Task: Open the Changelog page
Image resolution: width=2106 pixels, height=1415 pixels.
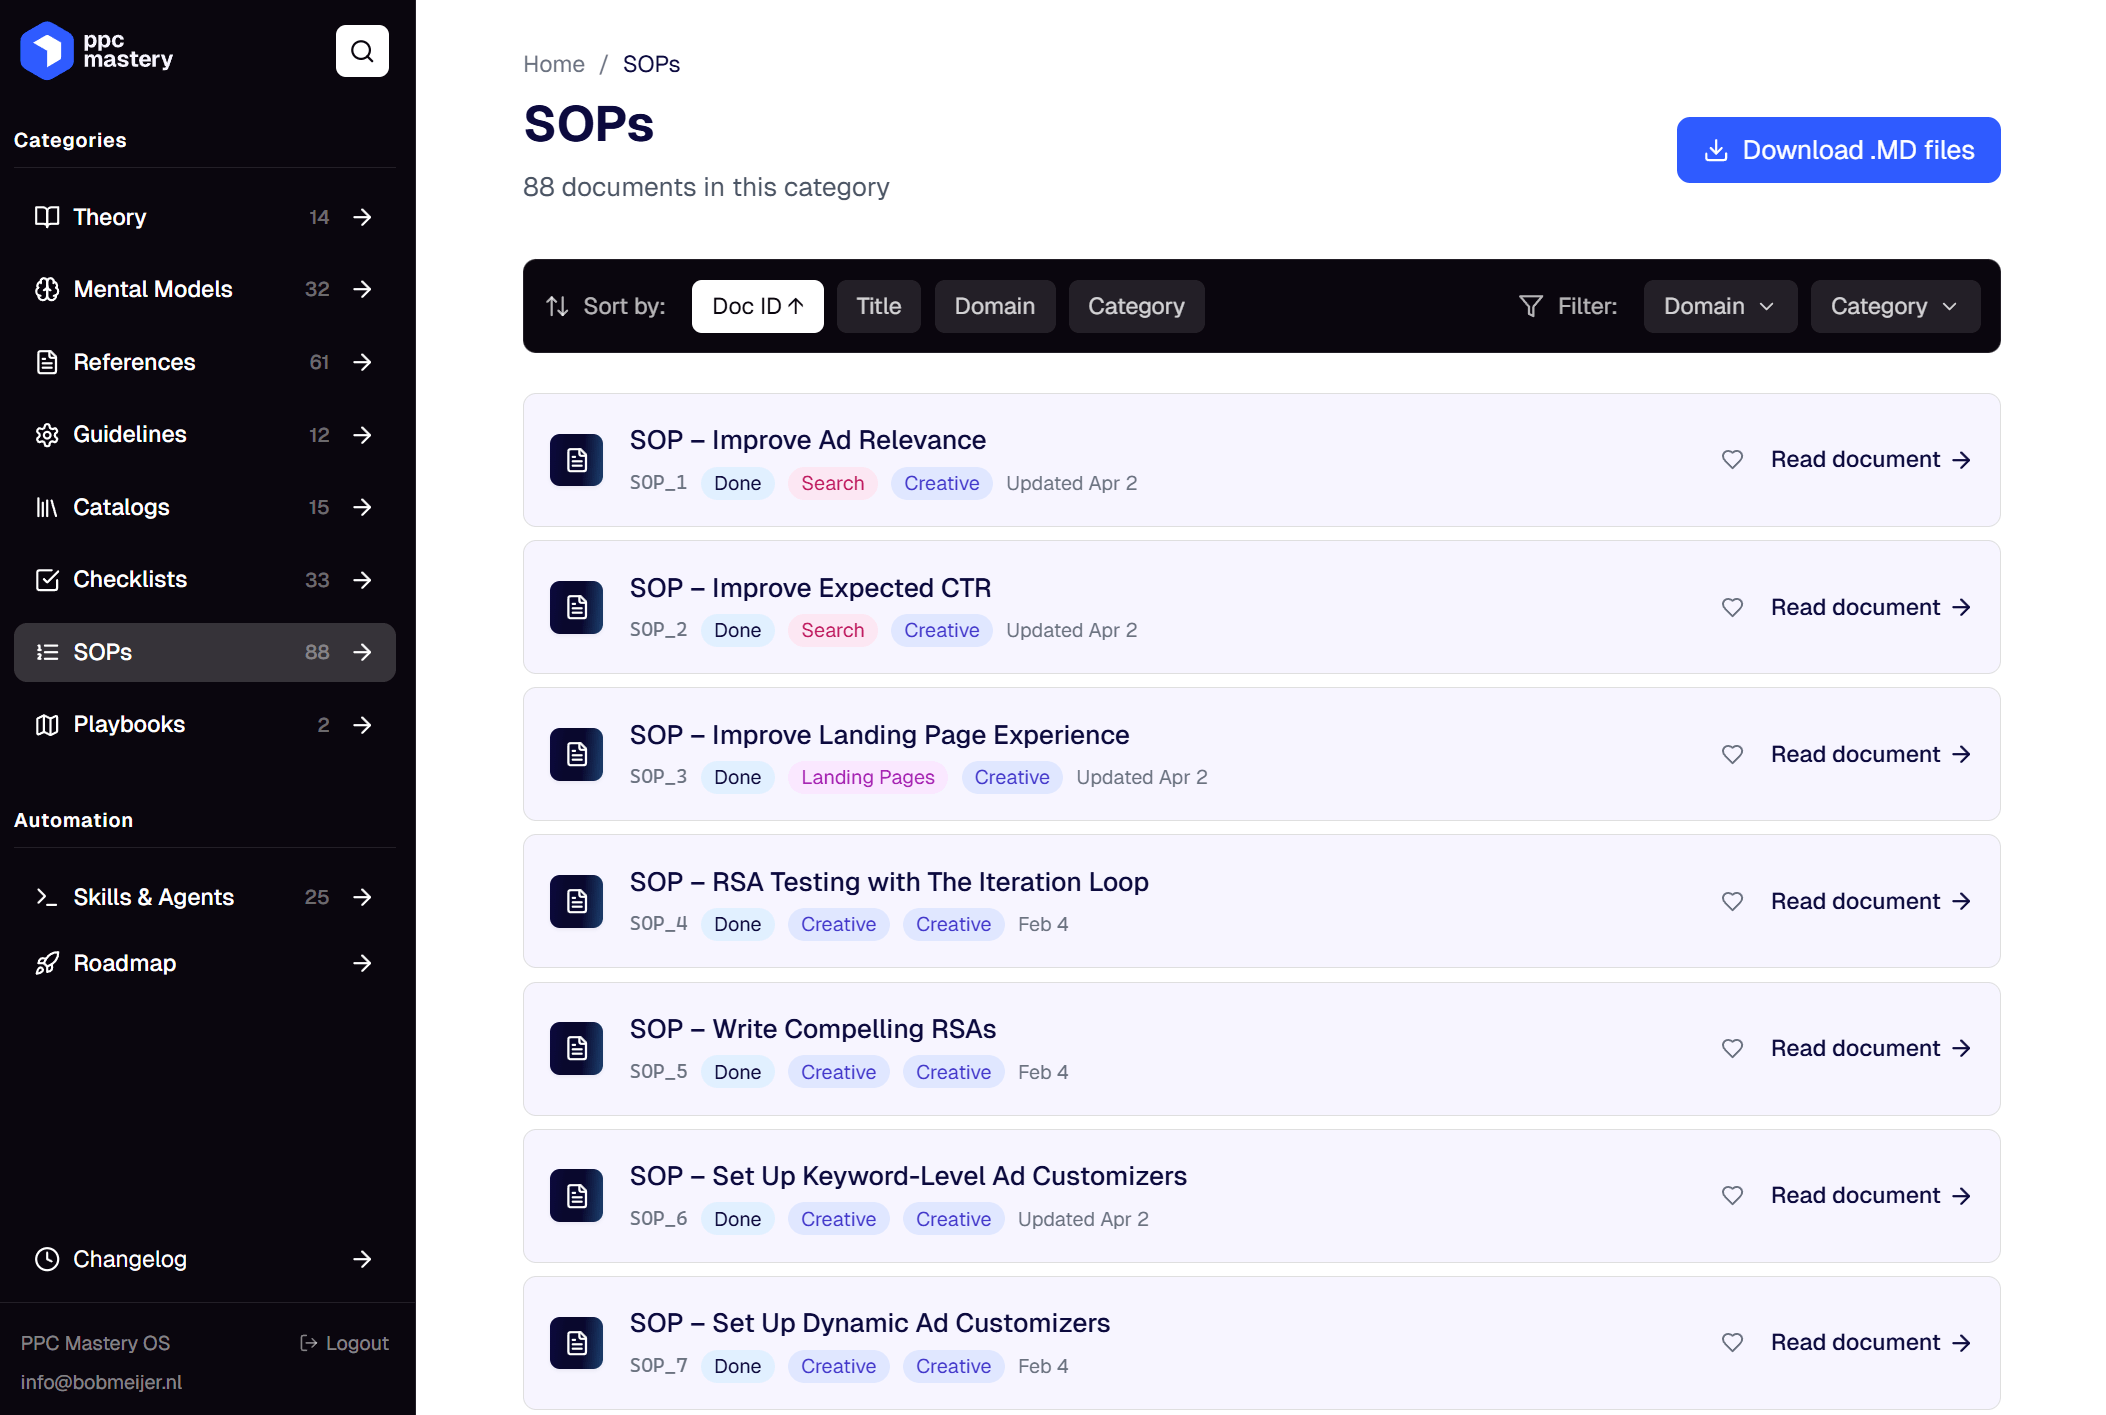Action: (205, 1259)
